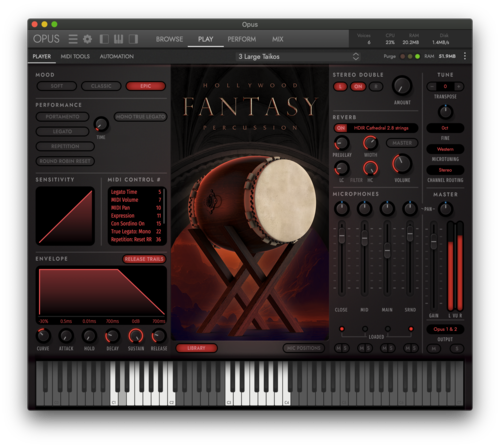This screenshot has height=447, width=500.
Task: Select the Classic mood
Action: point(101,86)
